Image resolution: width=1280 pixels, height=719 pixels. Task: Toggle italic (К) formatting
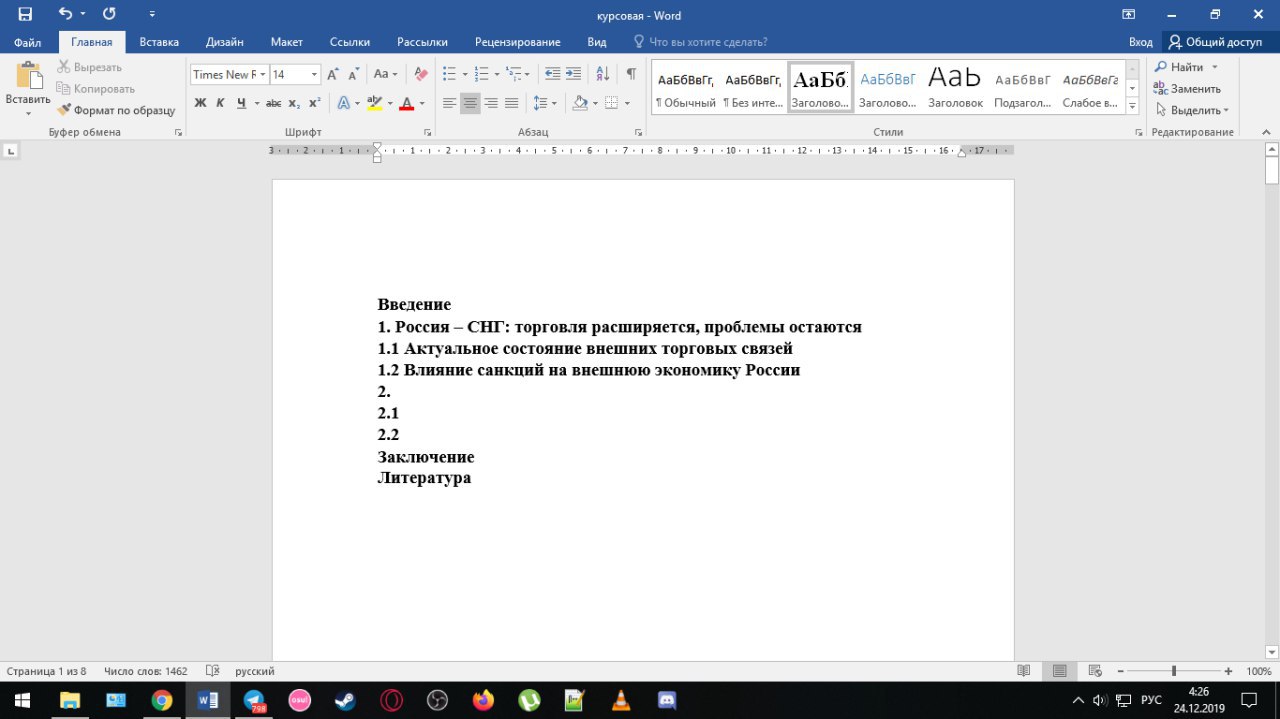[220, 103]
